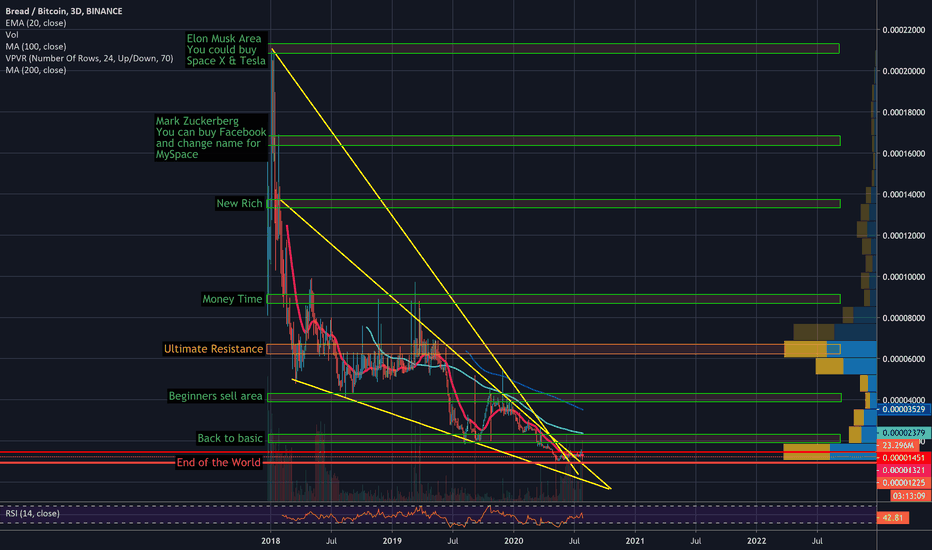Click the 0.00004000 price axis label
This screenshot has height=550, width=932.
(903, 400)
